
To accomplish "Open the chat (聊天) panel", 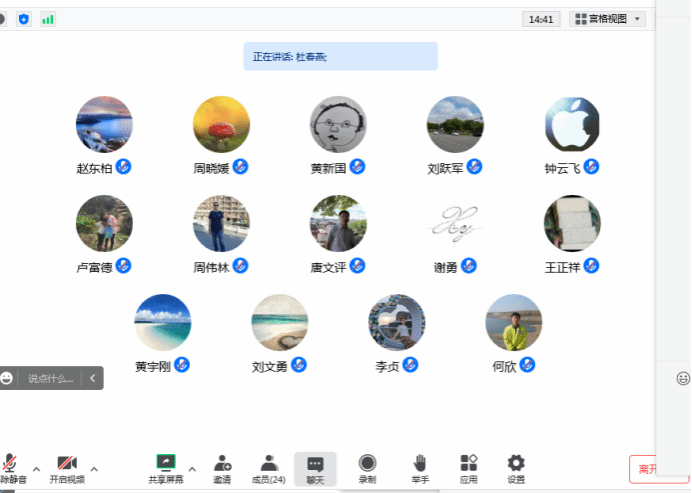I will tap(315, 469).
